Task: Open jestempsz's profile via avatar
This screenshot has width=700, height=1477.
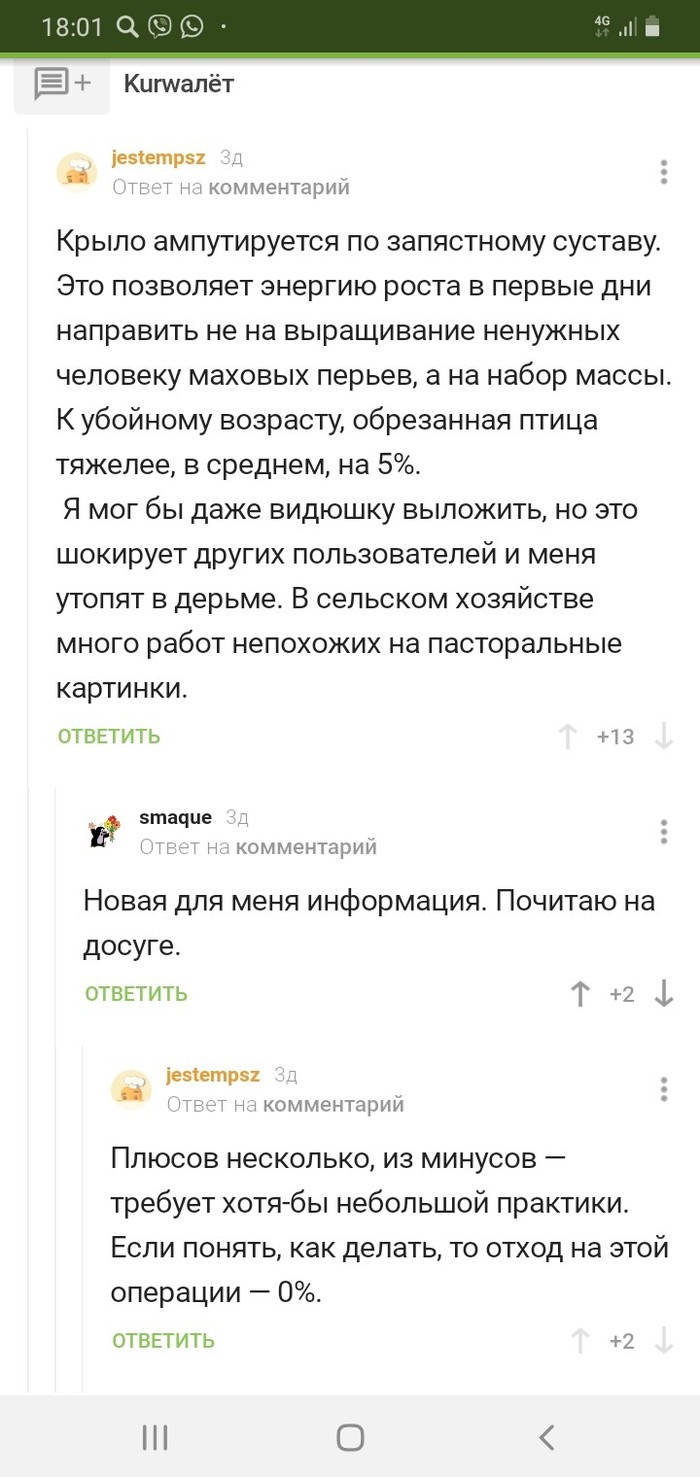Action: [78, 170]
